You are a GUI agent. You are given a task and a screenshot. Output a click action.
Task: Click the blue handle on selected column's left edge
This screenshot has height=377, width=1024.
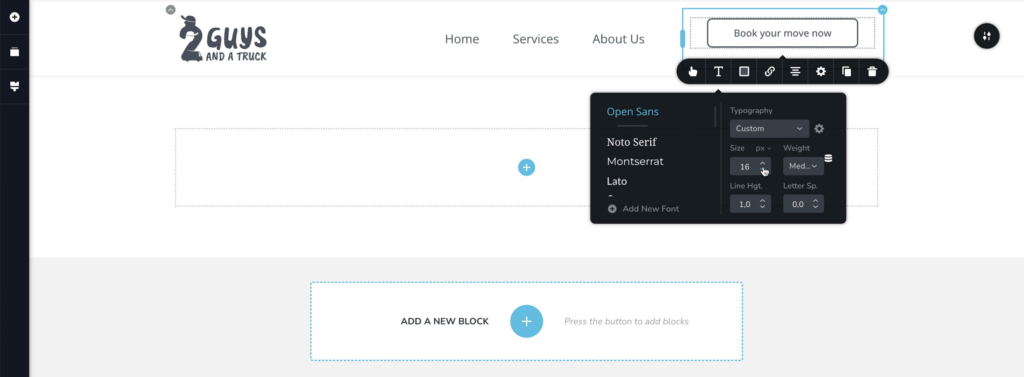pyautogui.click(x=683, y=39)
